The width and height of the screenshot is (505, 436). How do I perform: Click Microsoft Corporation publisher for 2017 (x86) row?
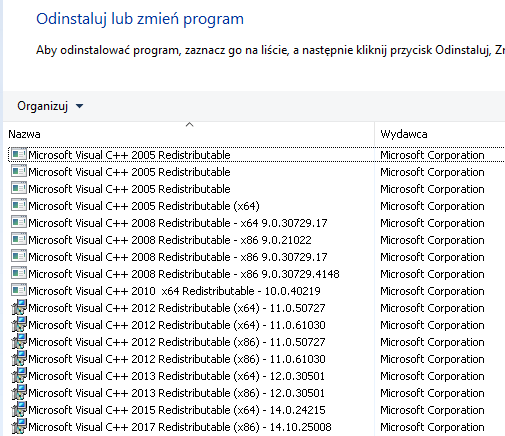(432, 427)
